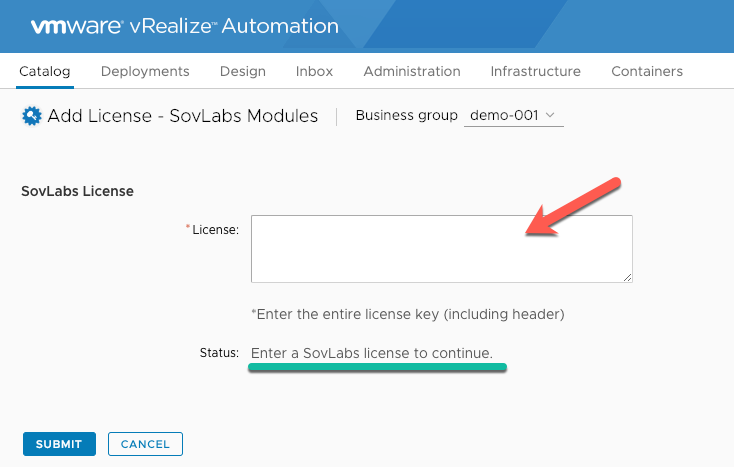This screenshot has width=734, height=467.
Task: Click the CANCEL button
Action: [145, 444]
